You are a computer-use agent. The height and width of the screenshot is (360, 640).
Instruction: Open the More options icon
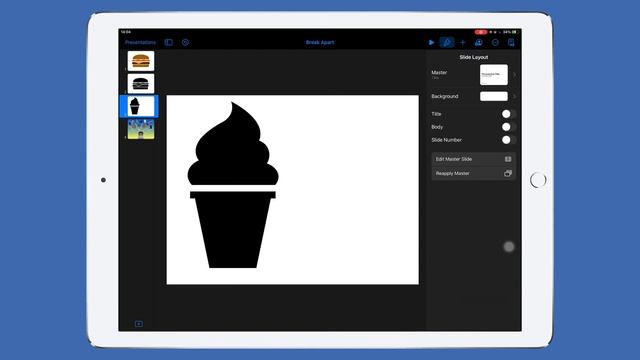tap(495, 42)
